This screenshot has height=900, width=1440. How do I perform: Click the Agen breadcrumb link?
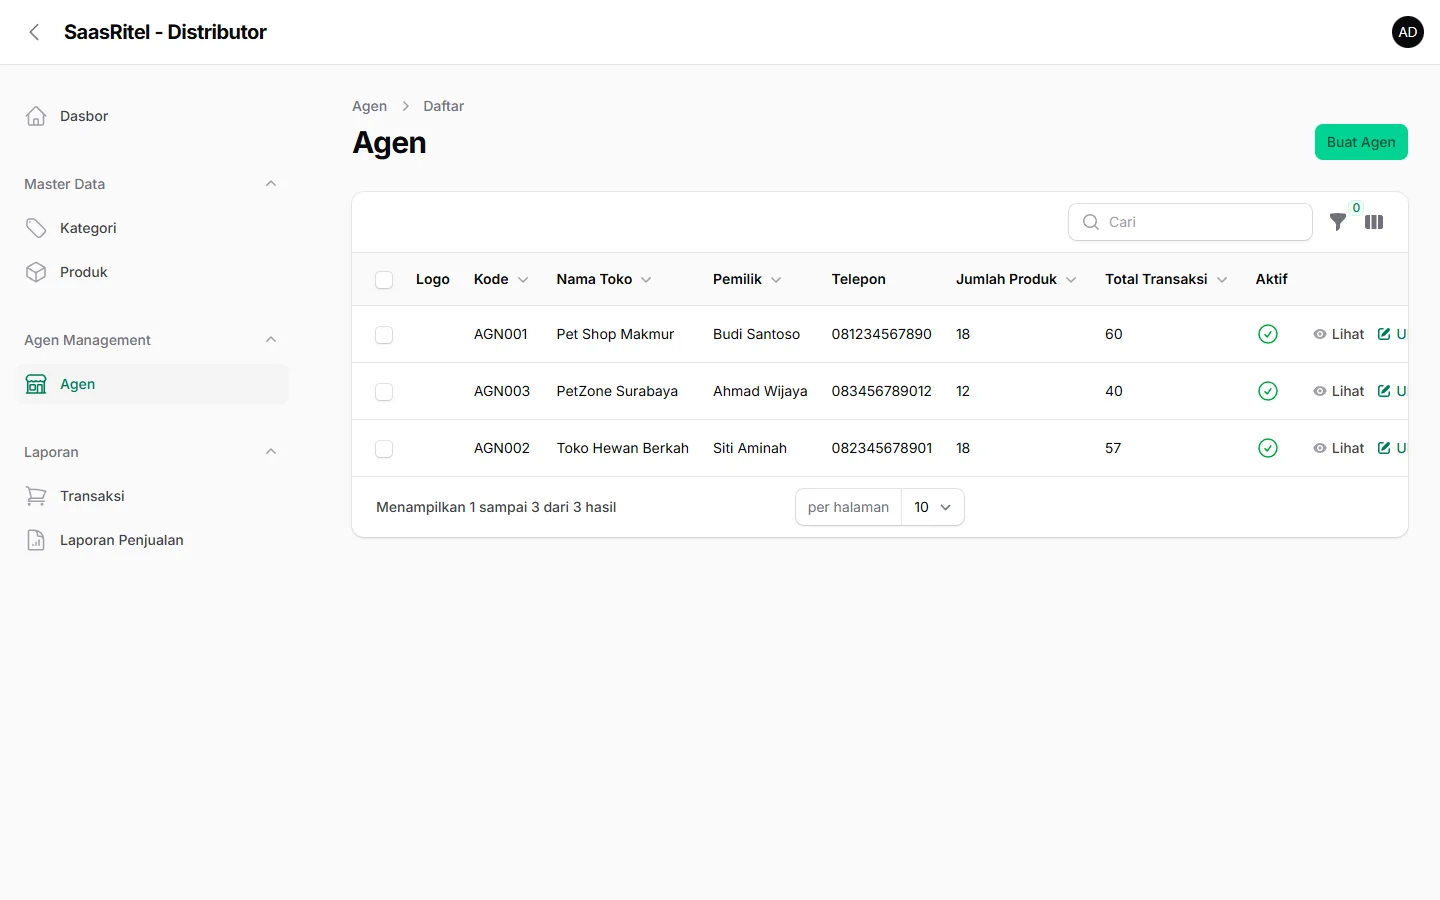pyautogui.click(x=369, y=106)
